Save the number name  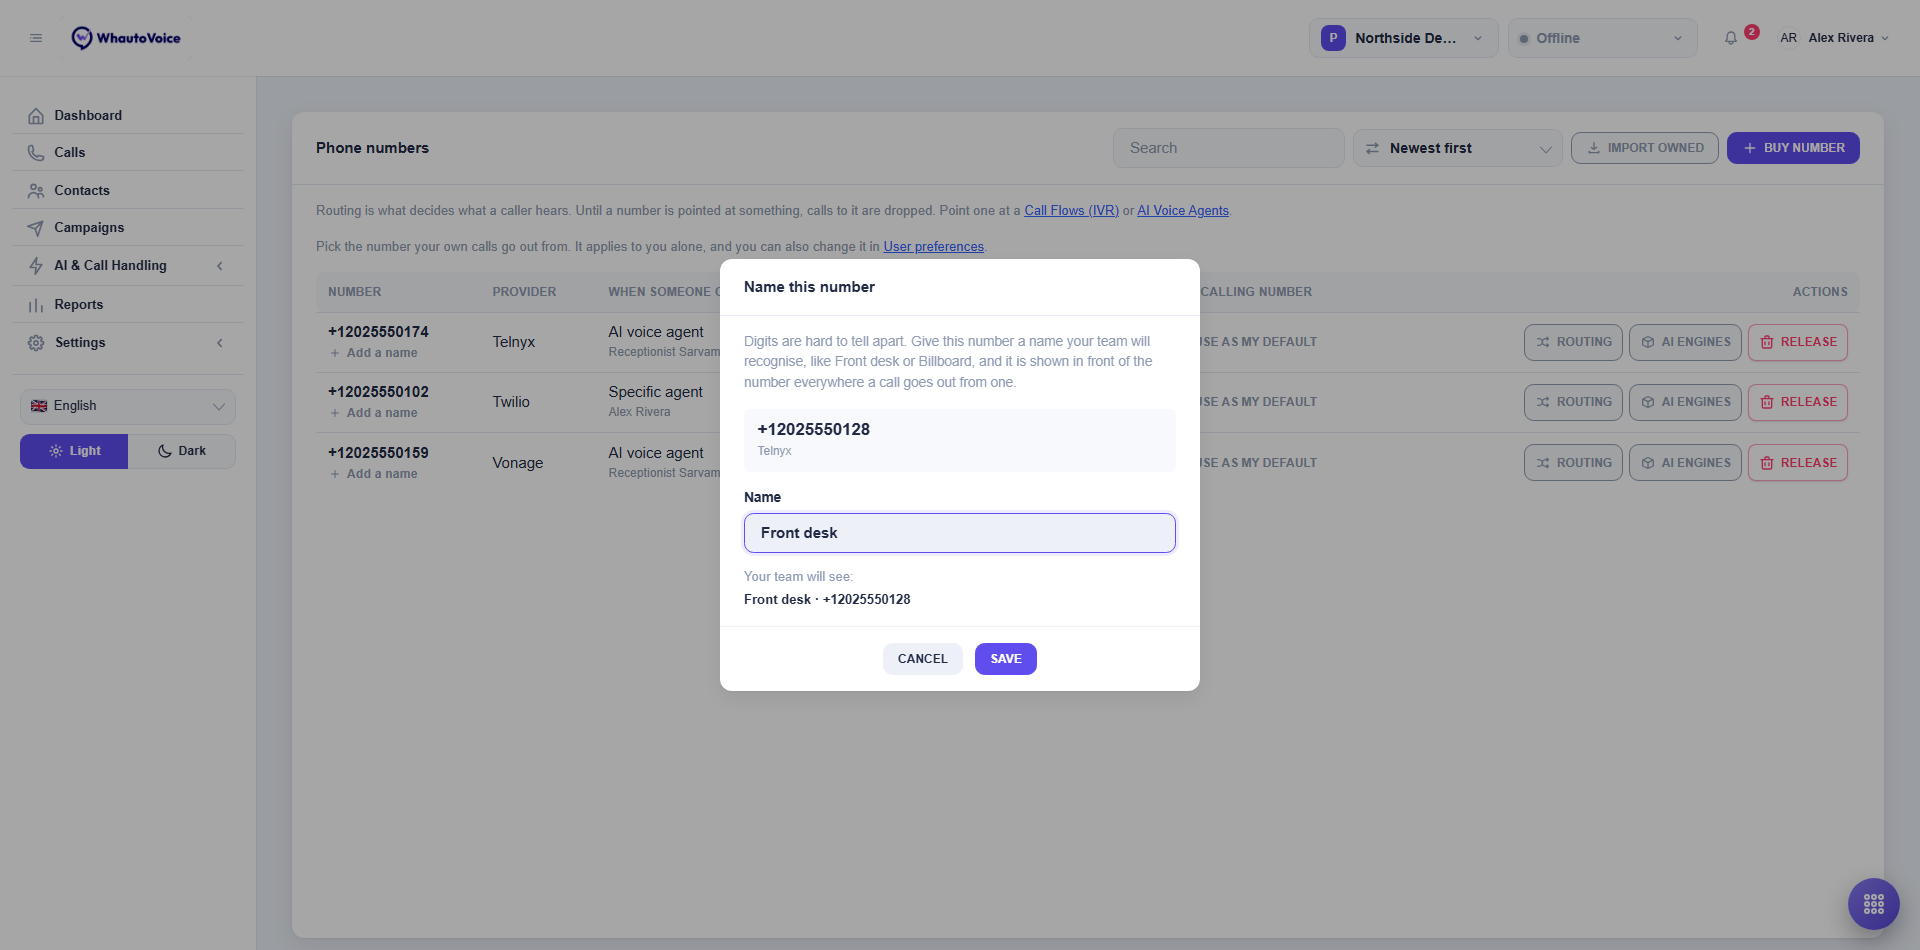tap(1005, 659)
